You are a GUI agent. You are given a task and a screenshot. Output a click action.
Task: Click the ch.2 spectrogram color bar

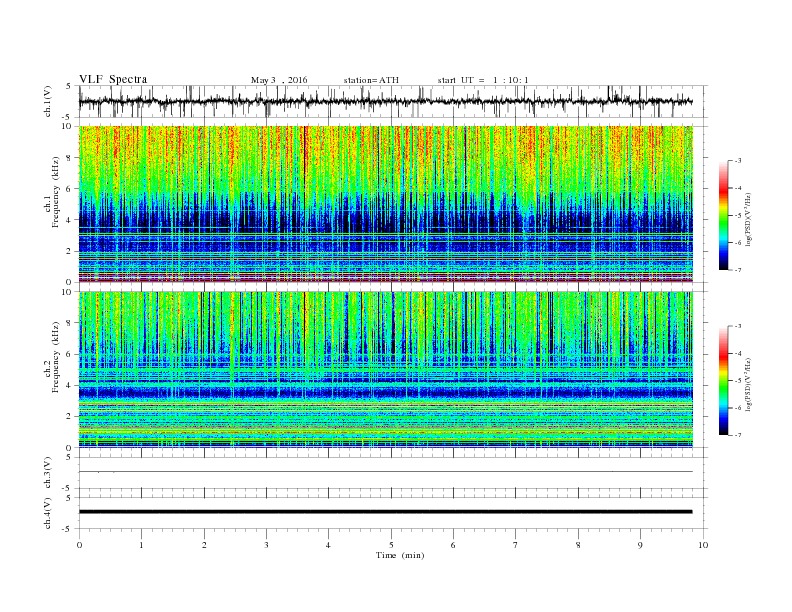coord(723,381)
